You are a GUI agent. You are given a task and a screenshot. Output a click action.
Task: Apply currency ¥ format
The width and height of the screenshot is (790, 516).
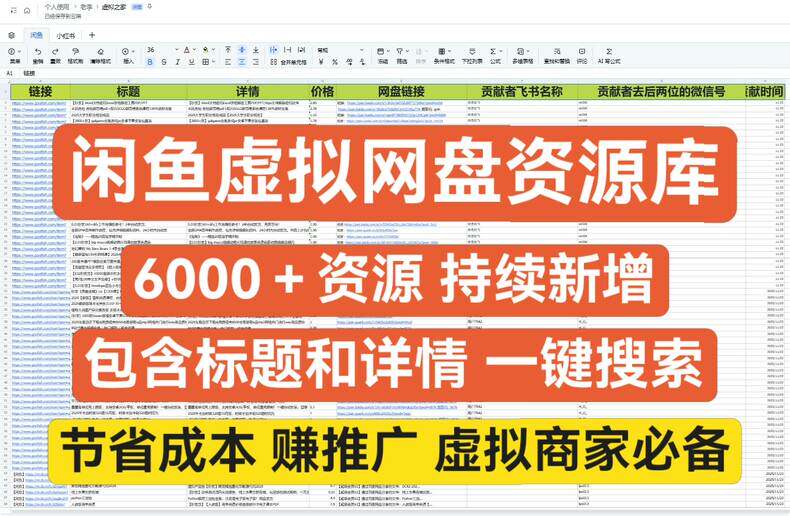pyautogui.click(x=321, y=61)
